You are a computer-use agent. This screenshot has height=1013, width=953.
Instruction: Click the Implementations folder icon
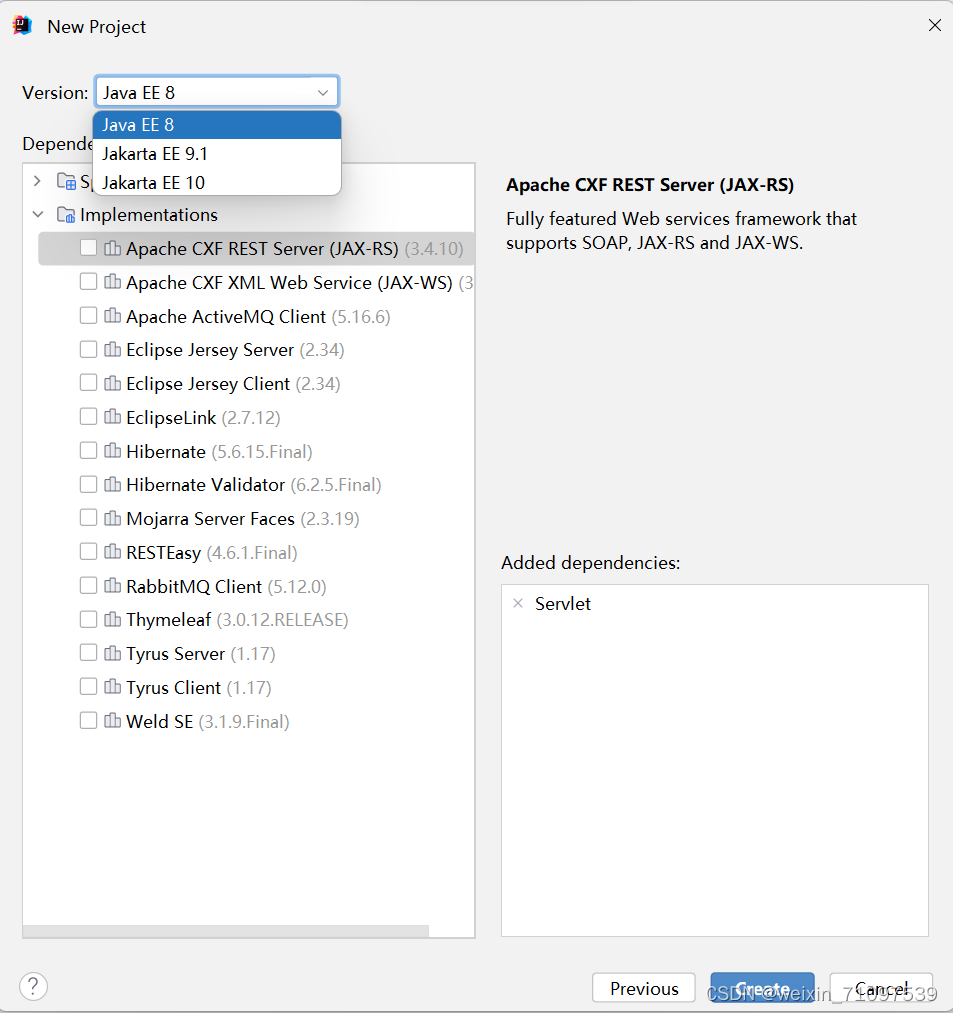(x=66, y=214)
